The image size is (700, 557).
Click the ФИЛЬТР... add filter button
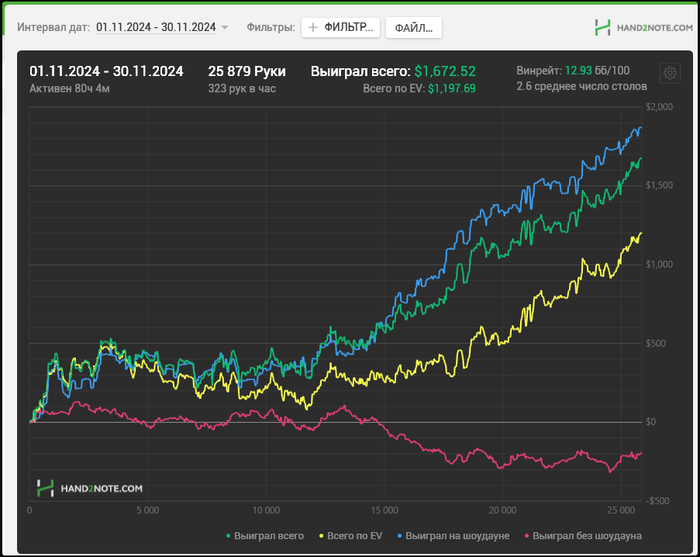pos(341,28)
